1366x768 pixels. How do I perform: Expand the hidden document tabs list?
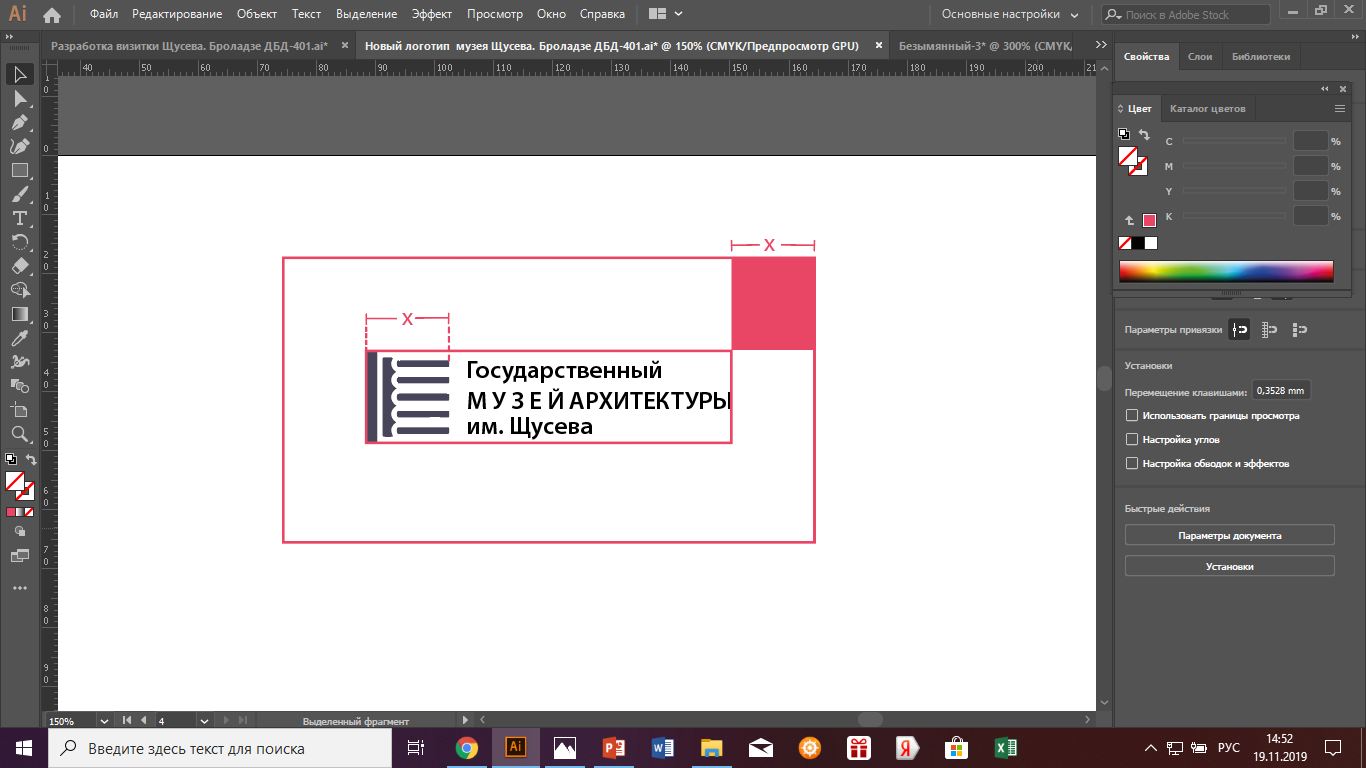pos(1102,46)
